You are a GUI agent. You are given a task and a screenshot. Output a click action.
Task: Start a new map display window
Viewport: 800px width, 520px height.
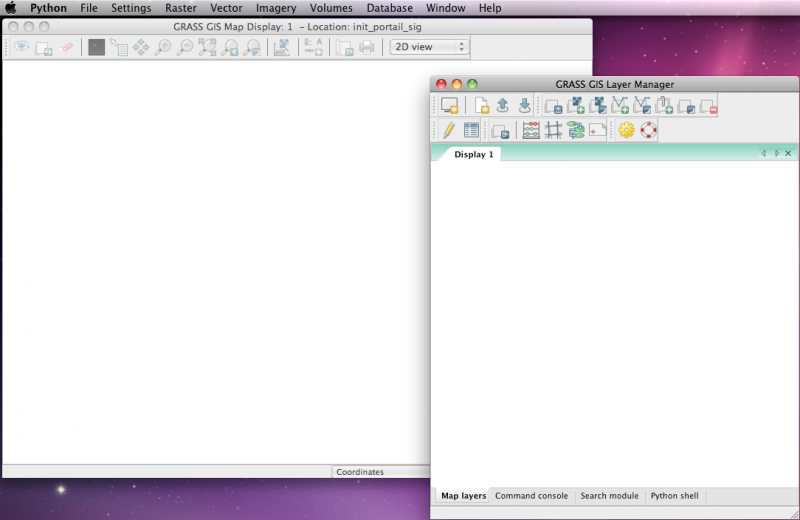[450, 106]
